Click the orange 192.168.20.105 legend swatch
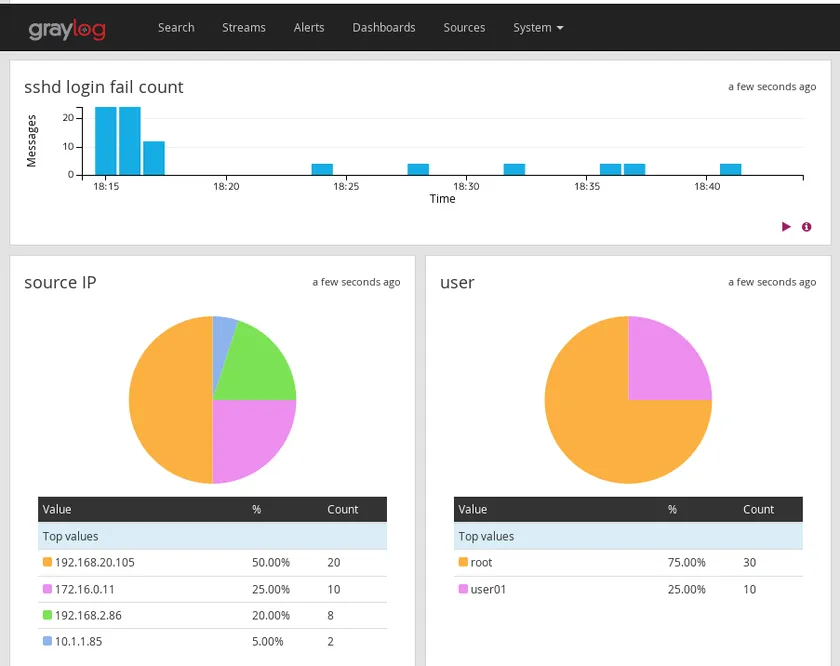Image resolution: width=840 pixels, height=666 pixels. 47,562
